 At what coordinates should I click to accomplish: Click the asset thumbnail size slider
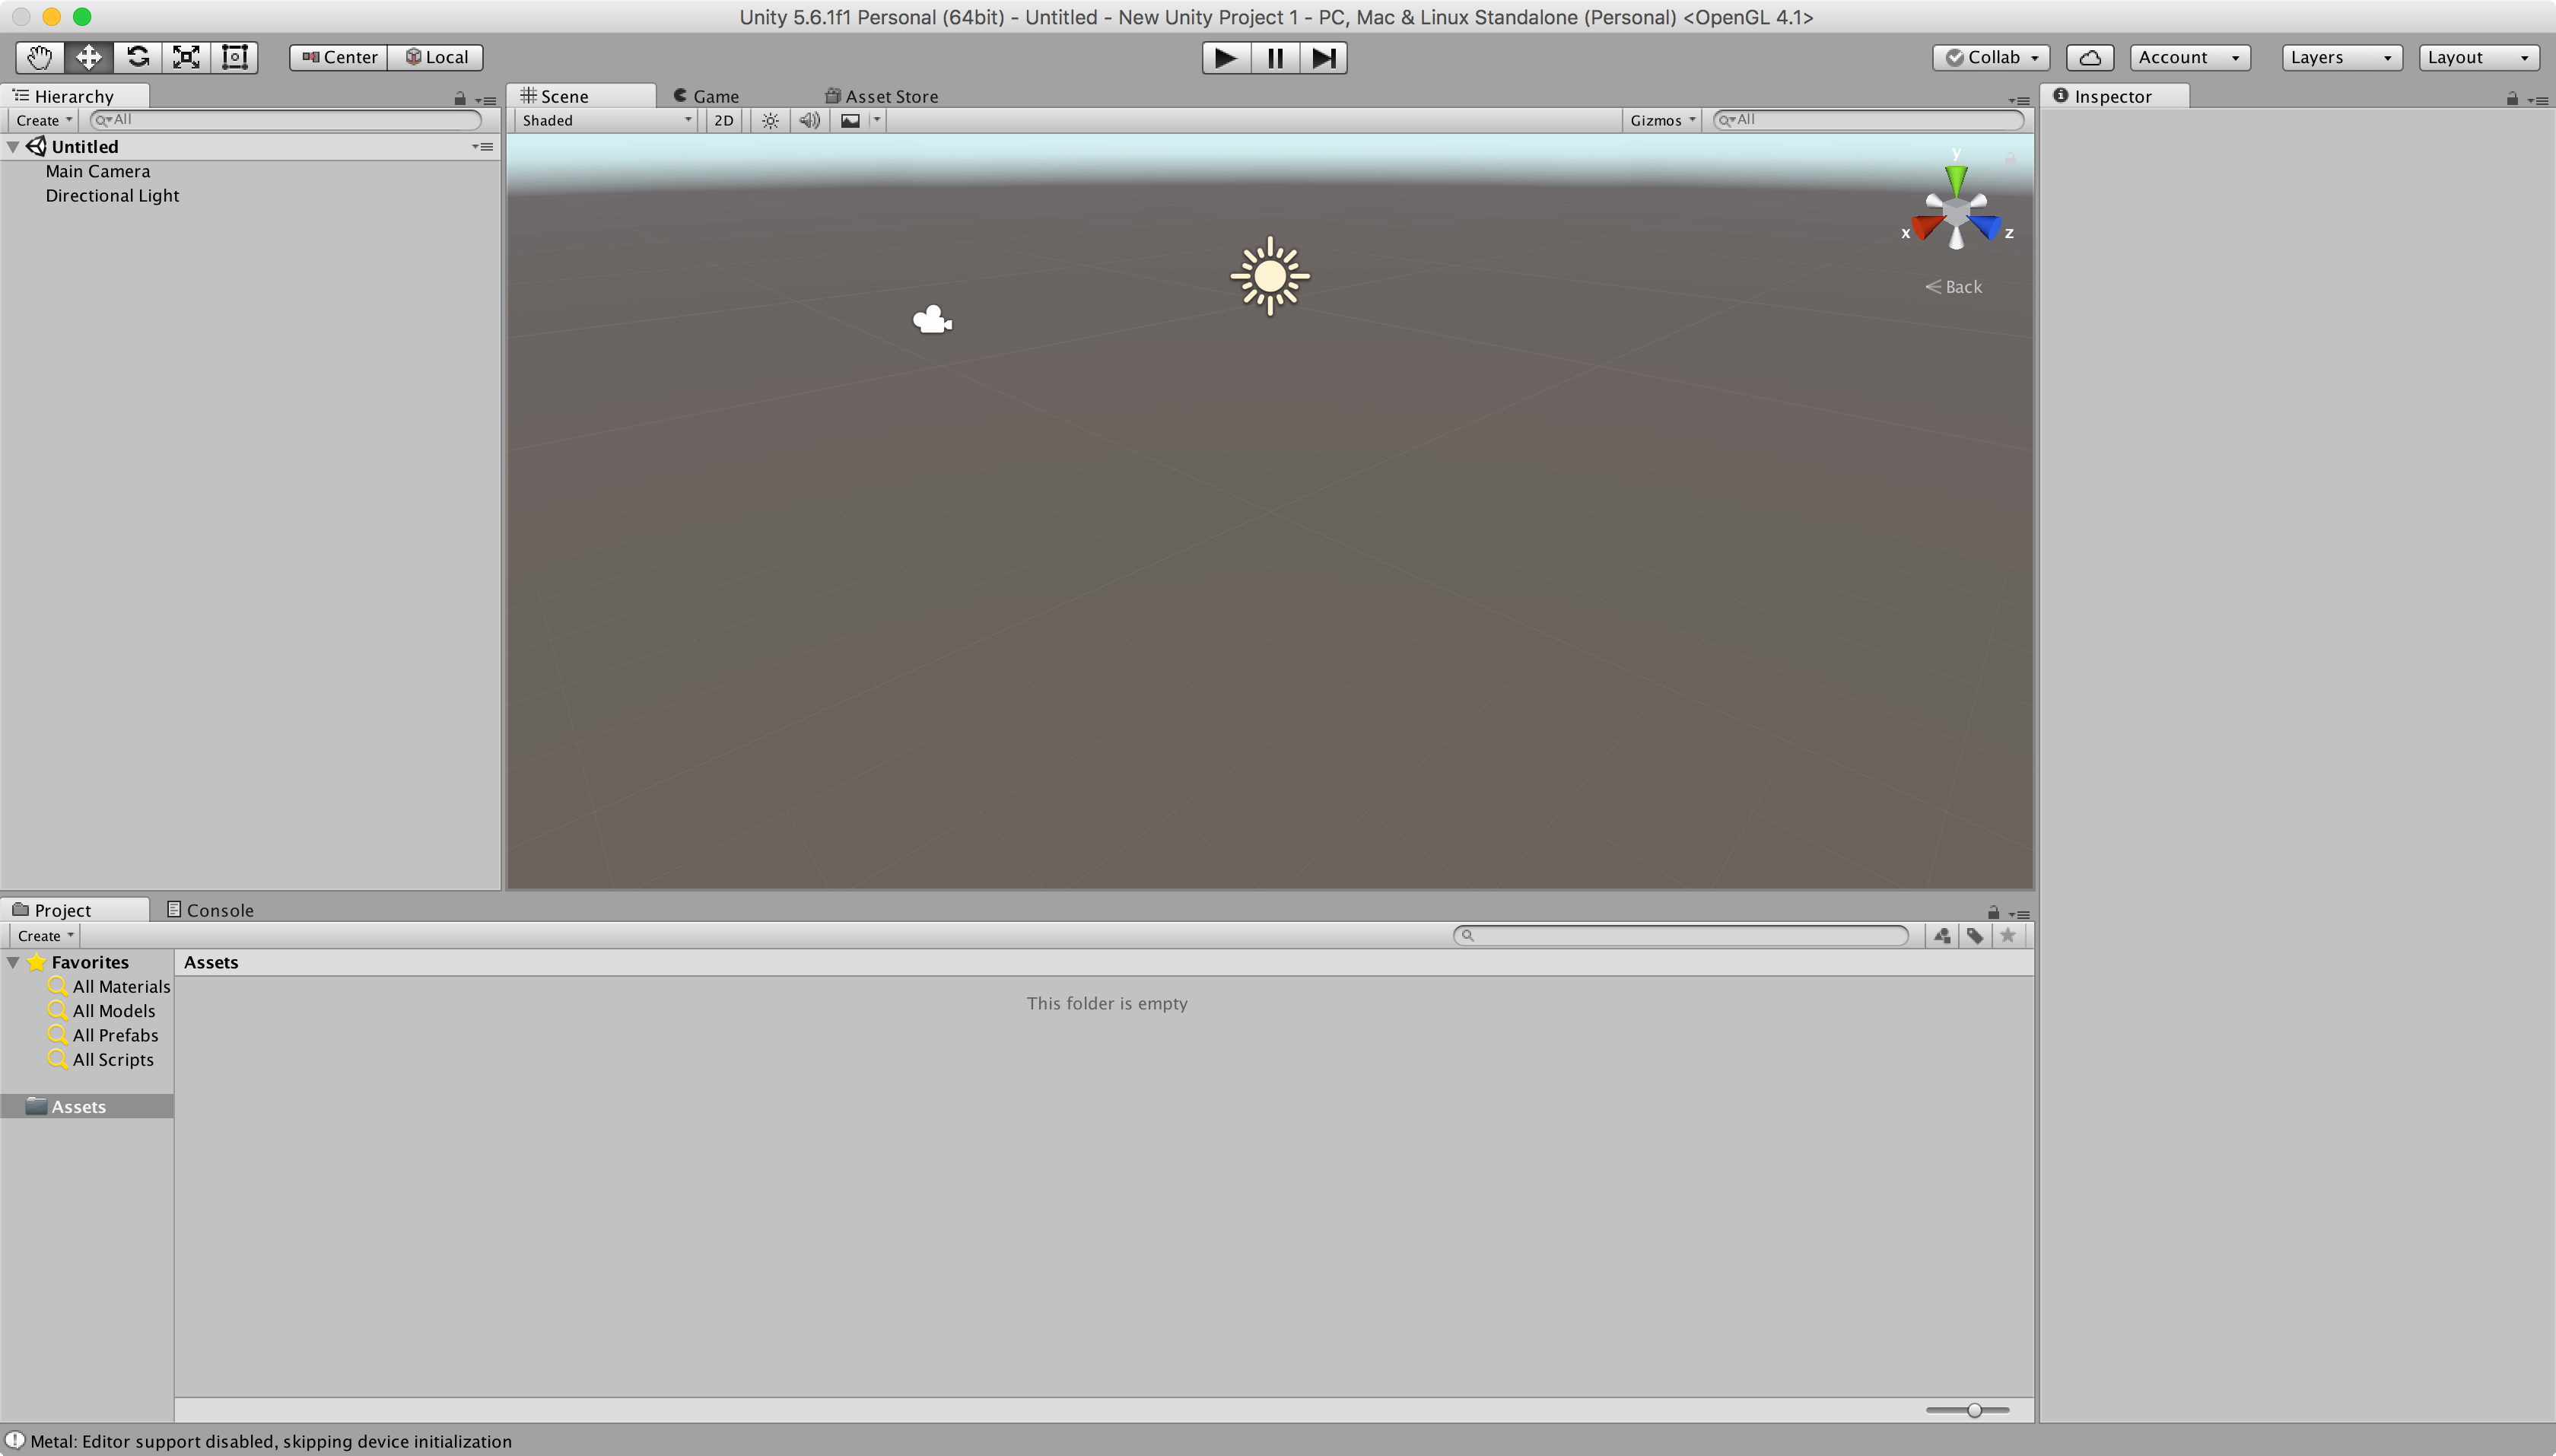click(1973, 1410)
